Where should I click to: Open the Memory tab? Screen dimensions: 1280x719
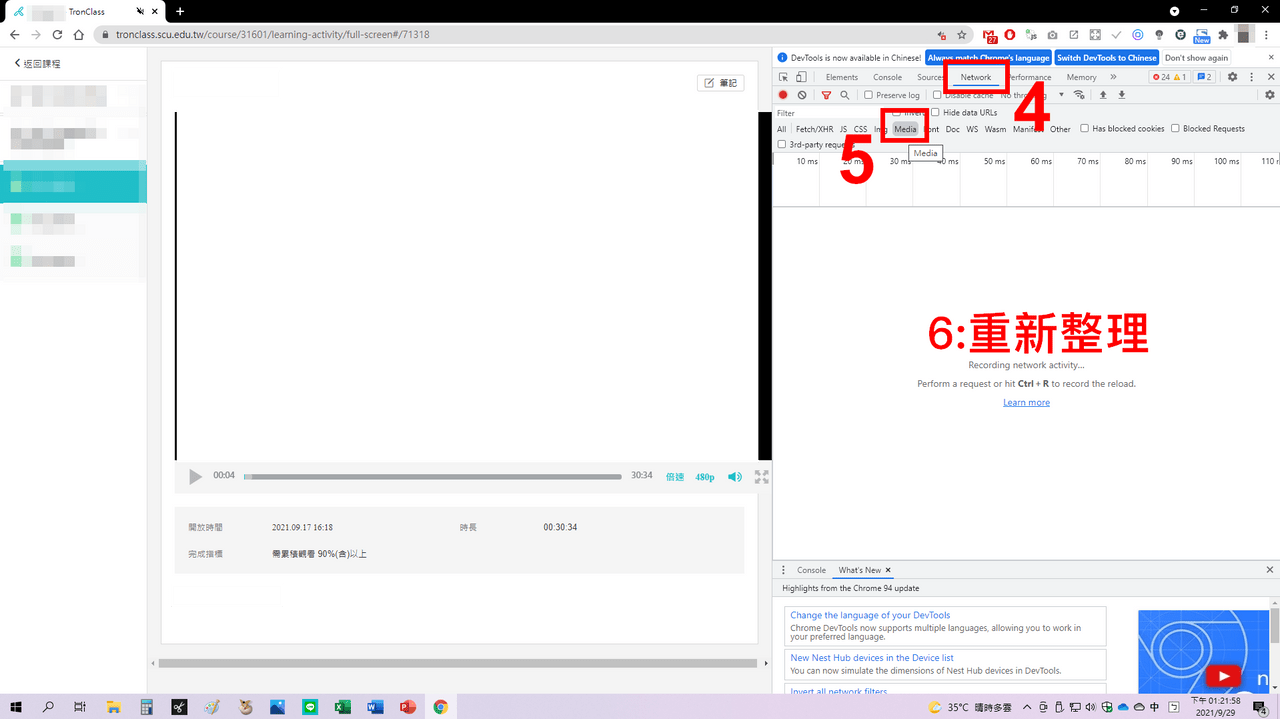click(1081, 77)
